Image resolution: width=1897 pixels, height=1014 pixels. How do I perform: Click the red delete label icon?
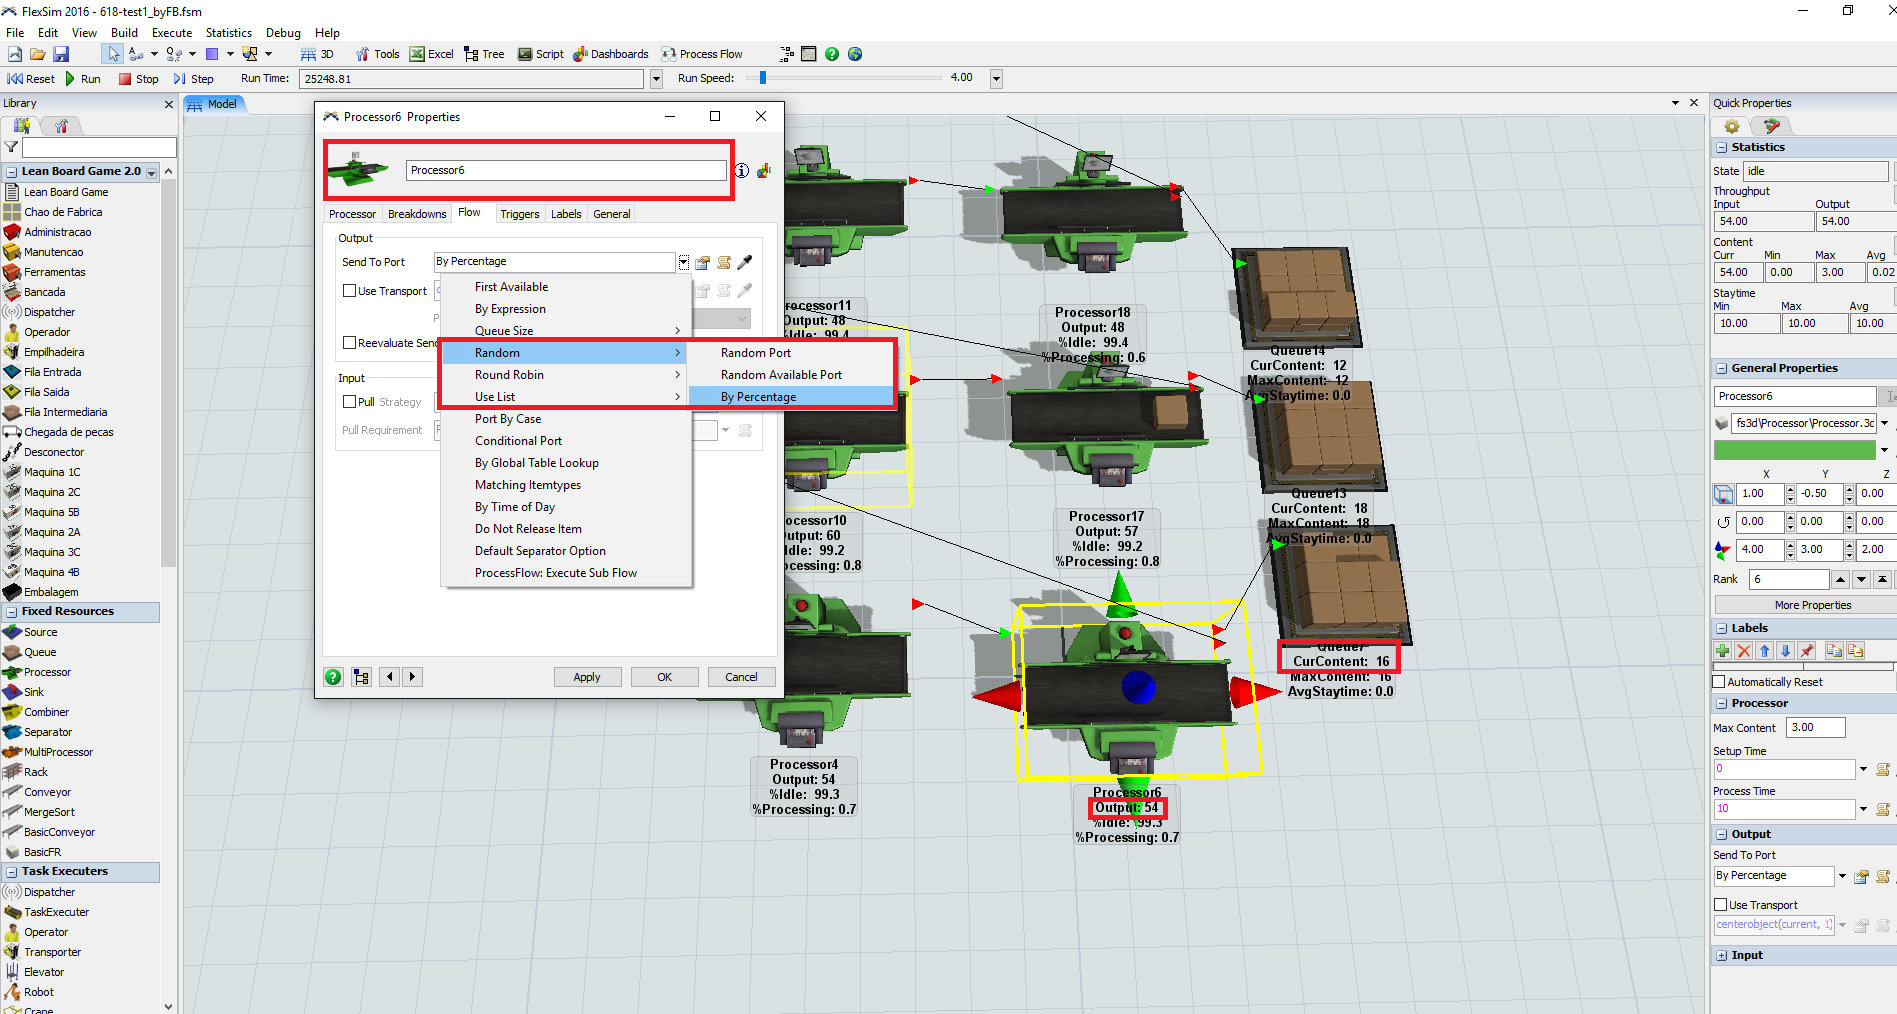[x=1744, y=651]
